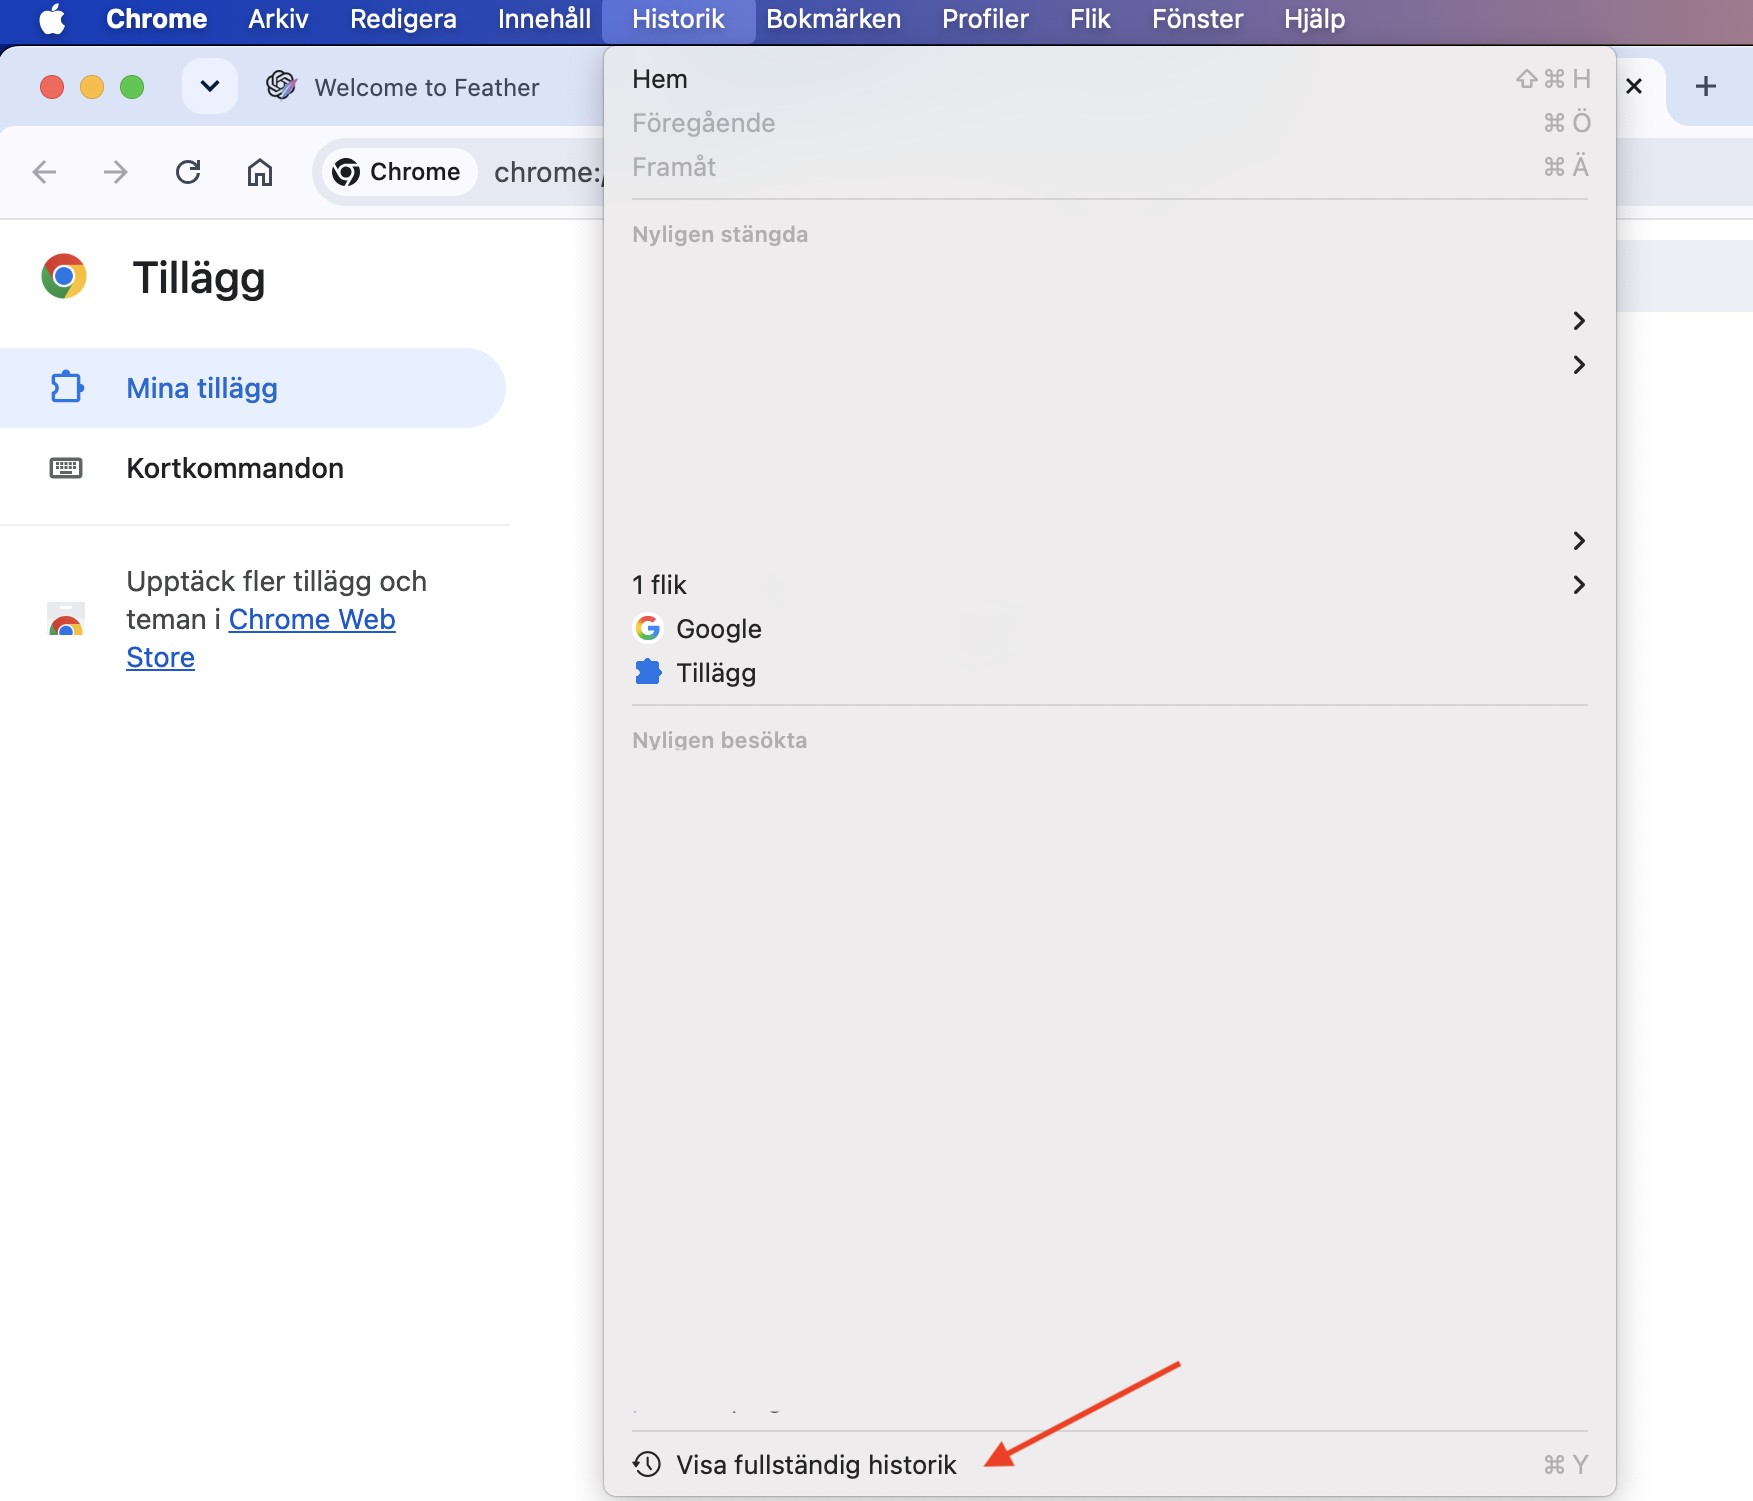Click the Google favicon in menu
1753x1501 pixels.
648,628
